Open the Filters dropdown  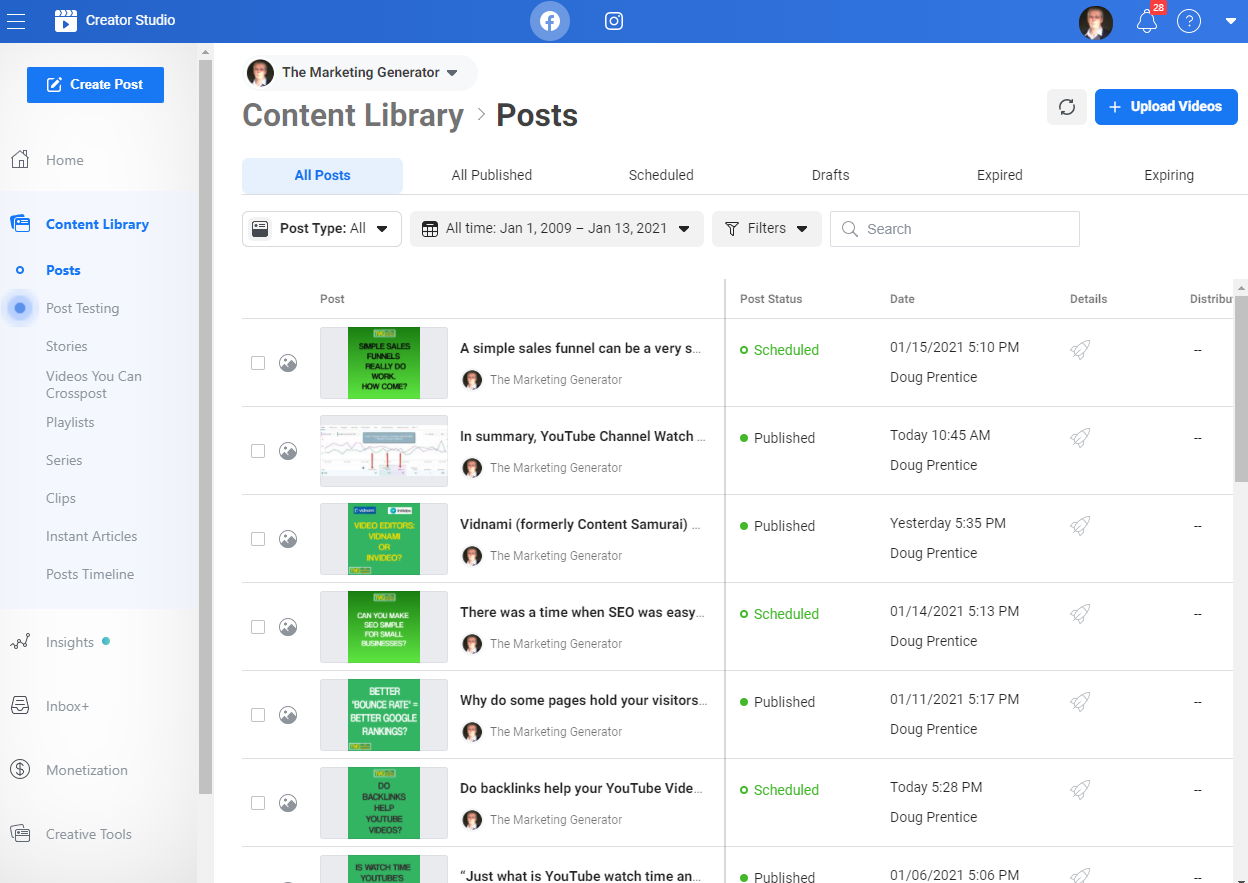[x=767, y=229]
